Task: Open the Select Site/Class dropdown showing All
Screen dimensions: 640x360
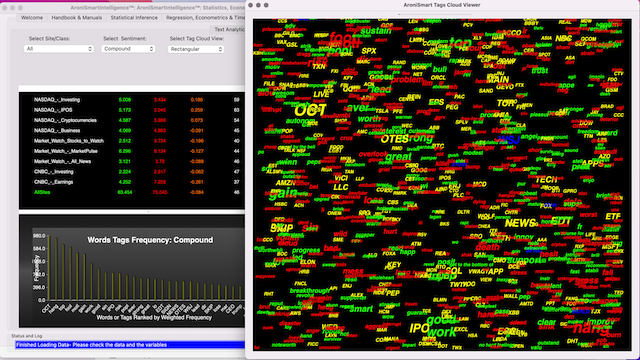Action: [59, 49]
